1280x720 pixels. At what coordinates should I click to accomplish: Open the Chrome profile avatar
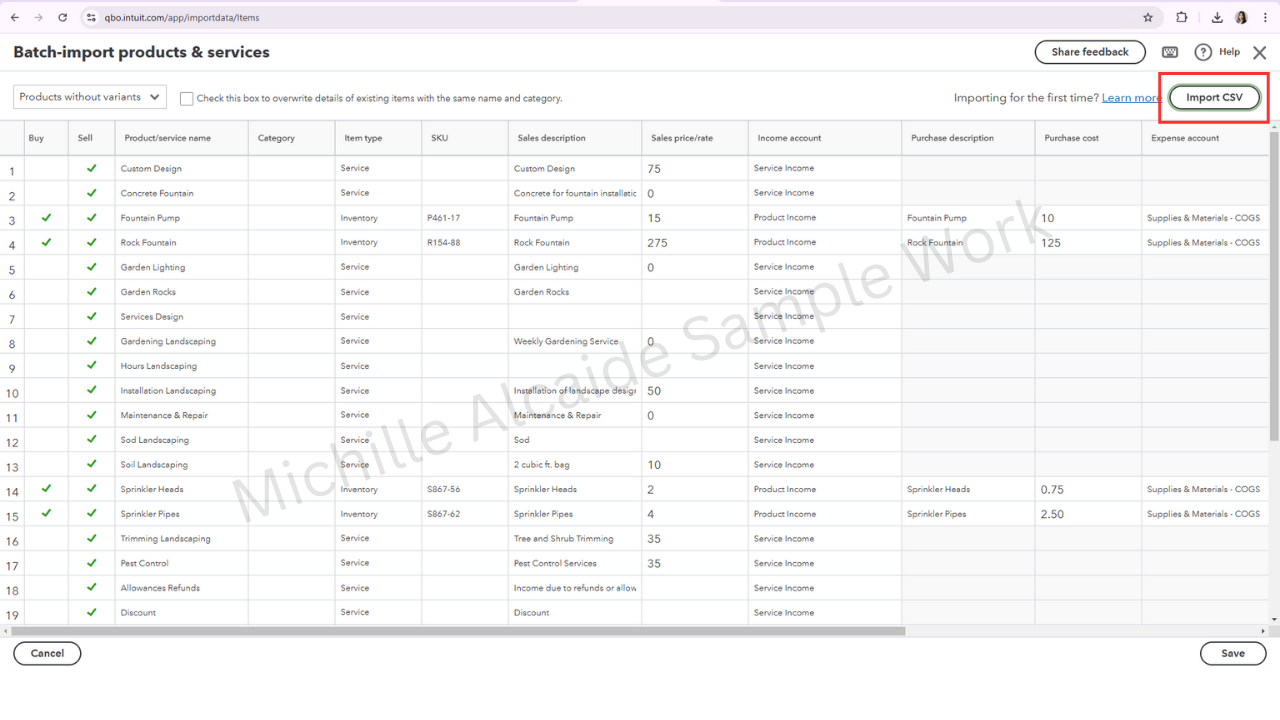[1241, 18]
